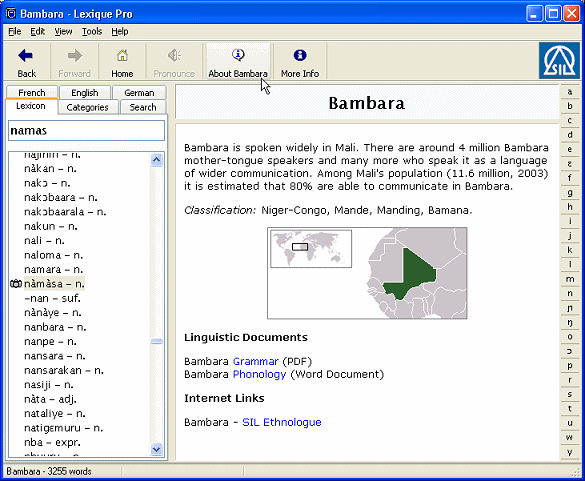
Task: Select the word 'namara – n.'
Action: coord(53,269)
